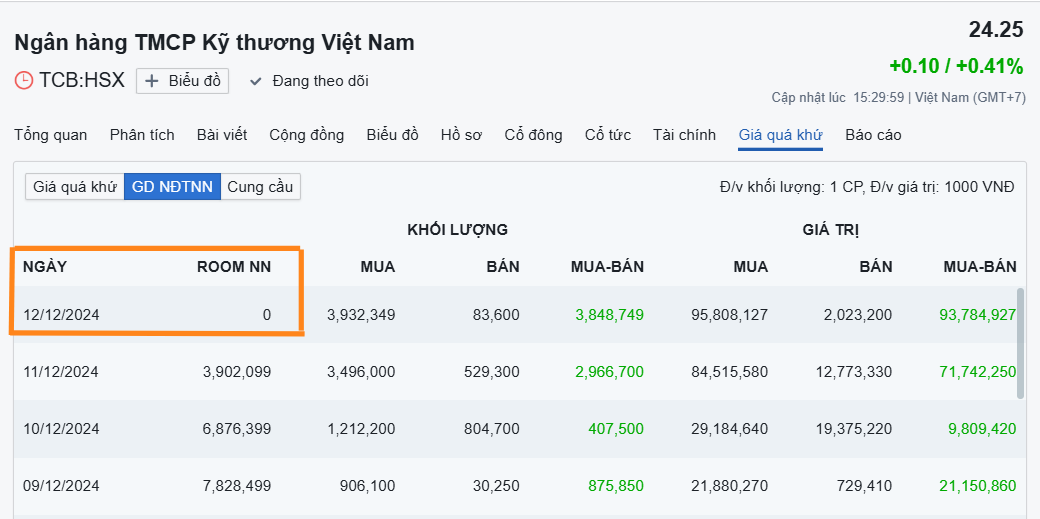
Task: Click sell volume 529,300
Action: tap(491, 372)
